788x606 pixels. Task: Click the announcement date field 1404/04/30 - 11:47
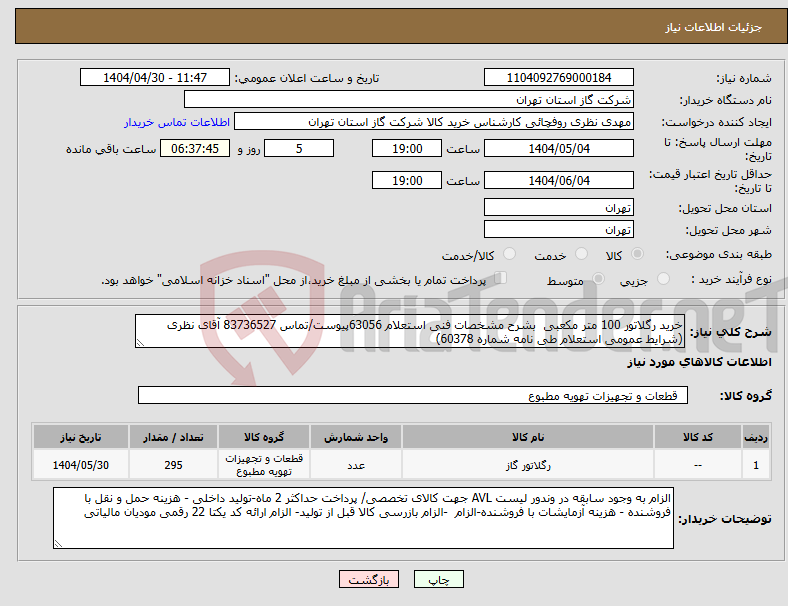[x=155, y=77]
